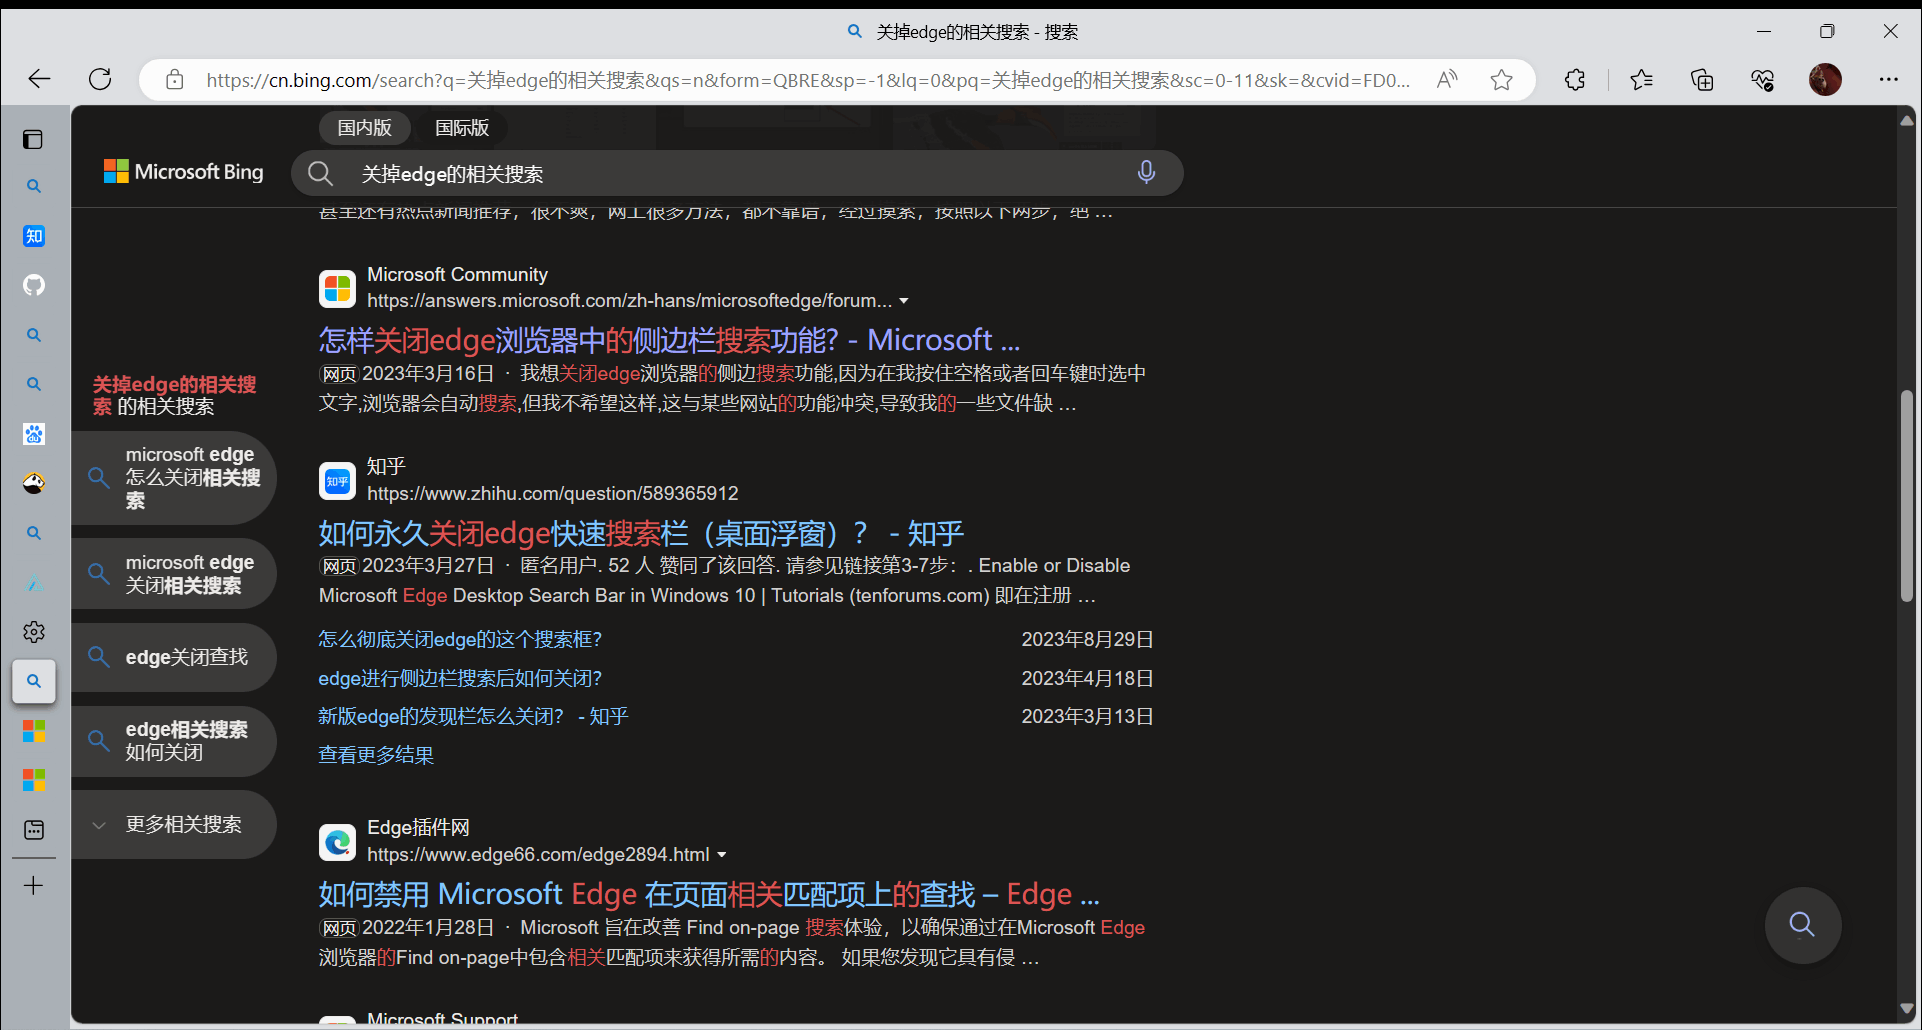
Task: Click the 知乎 result favicon
Action: point(337,481)
